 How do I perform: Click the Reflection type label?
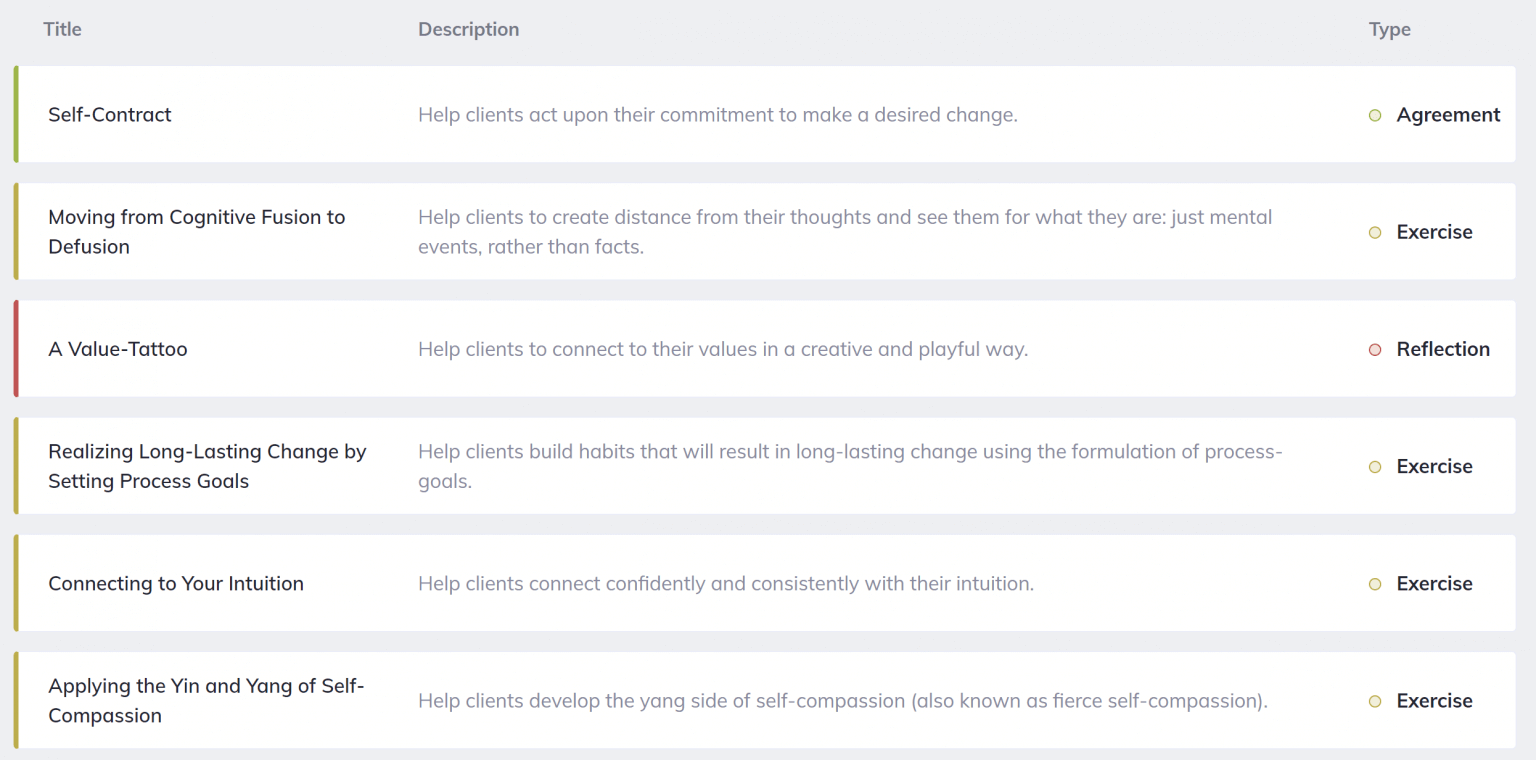tap(1443, 349)
